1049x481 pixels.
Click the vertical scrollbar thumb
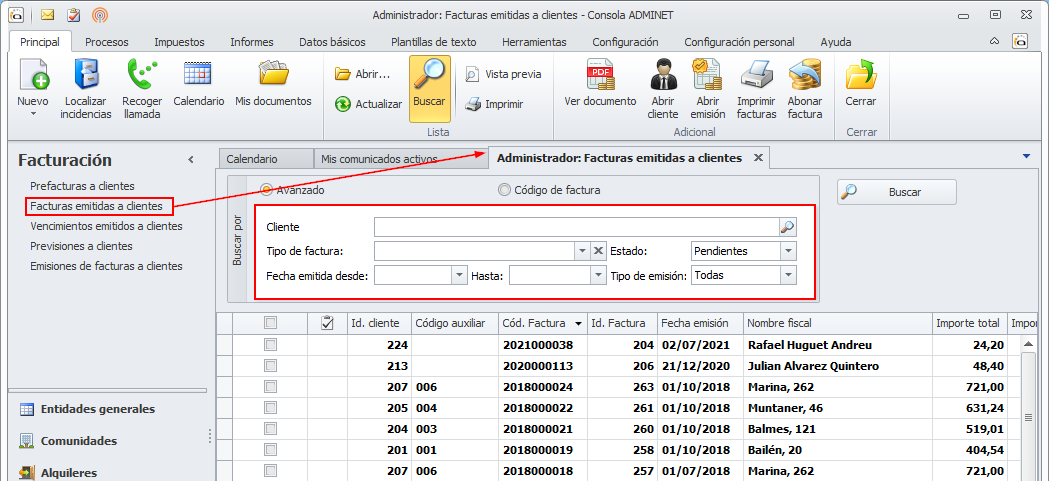(1029, 417)
